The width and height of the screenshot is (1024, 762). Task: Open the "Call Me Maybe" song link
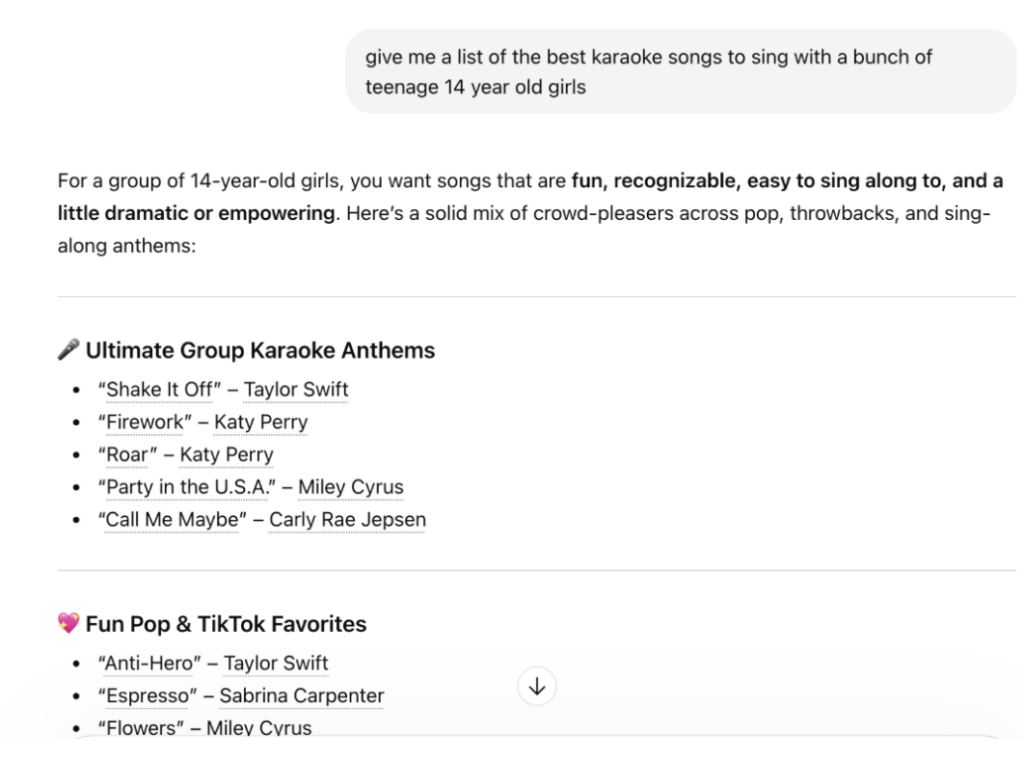coord(172,520)
